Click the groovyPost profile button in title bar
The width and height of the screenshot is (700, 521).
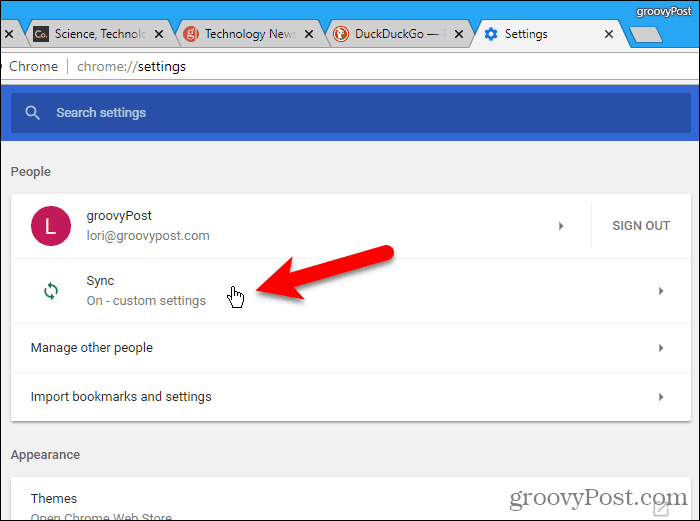pyautogui.click(x=664, y=11)
